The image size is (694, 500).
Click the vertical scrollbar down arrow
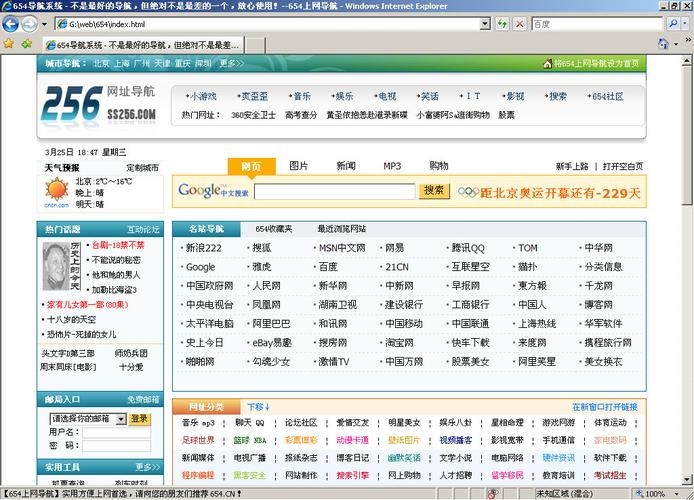click(x=687, y=480)
